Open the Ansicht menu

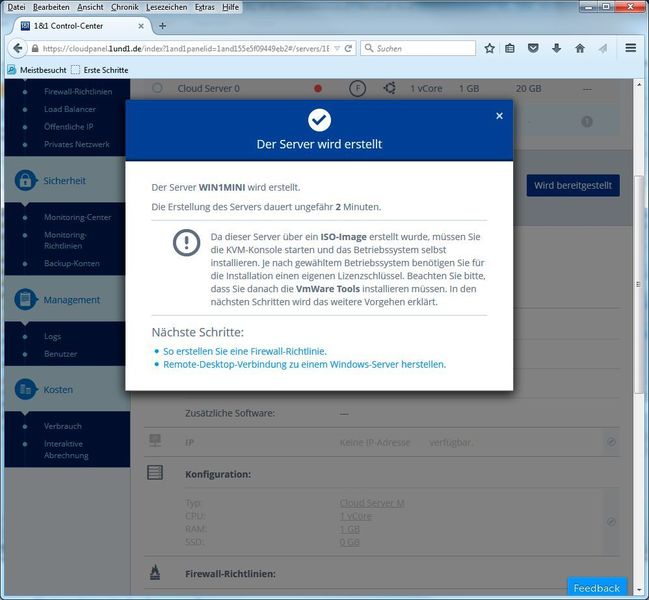click(90, 7)
